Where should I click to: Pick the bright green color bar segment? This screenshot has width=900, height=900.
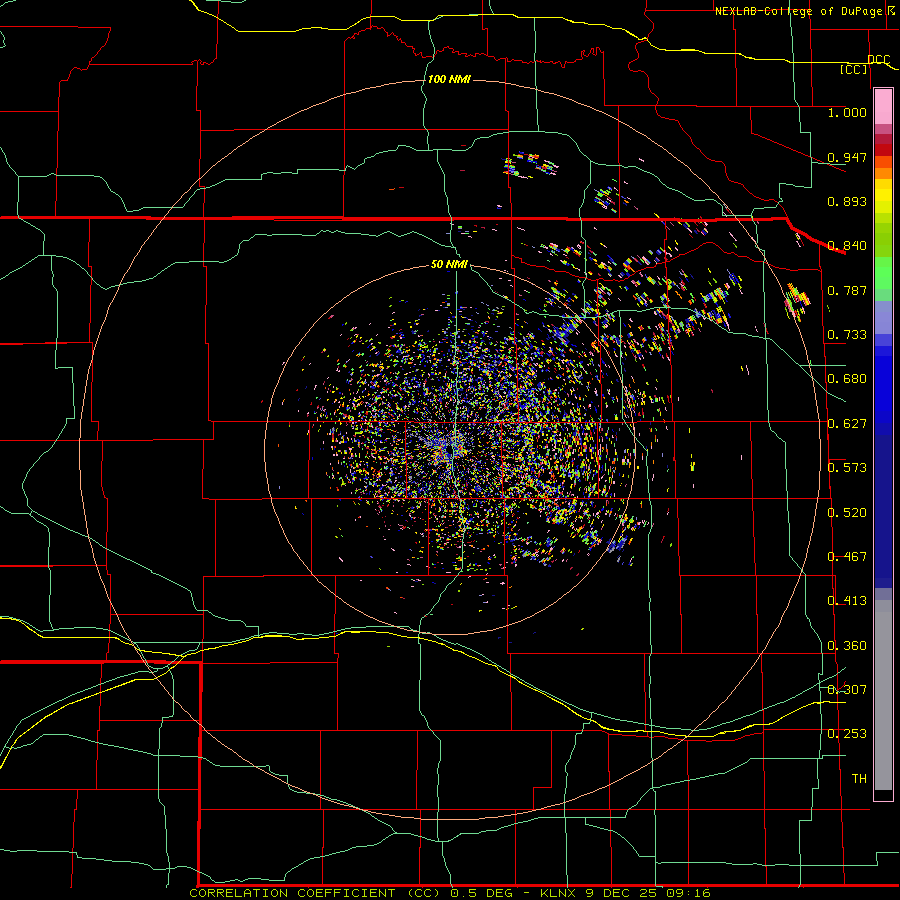883,273
